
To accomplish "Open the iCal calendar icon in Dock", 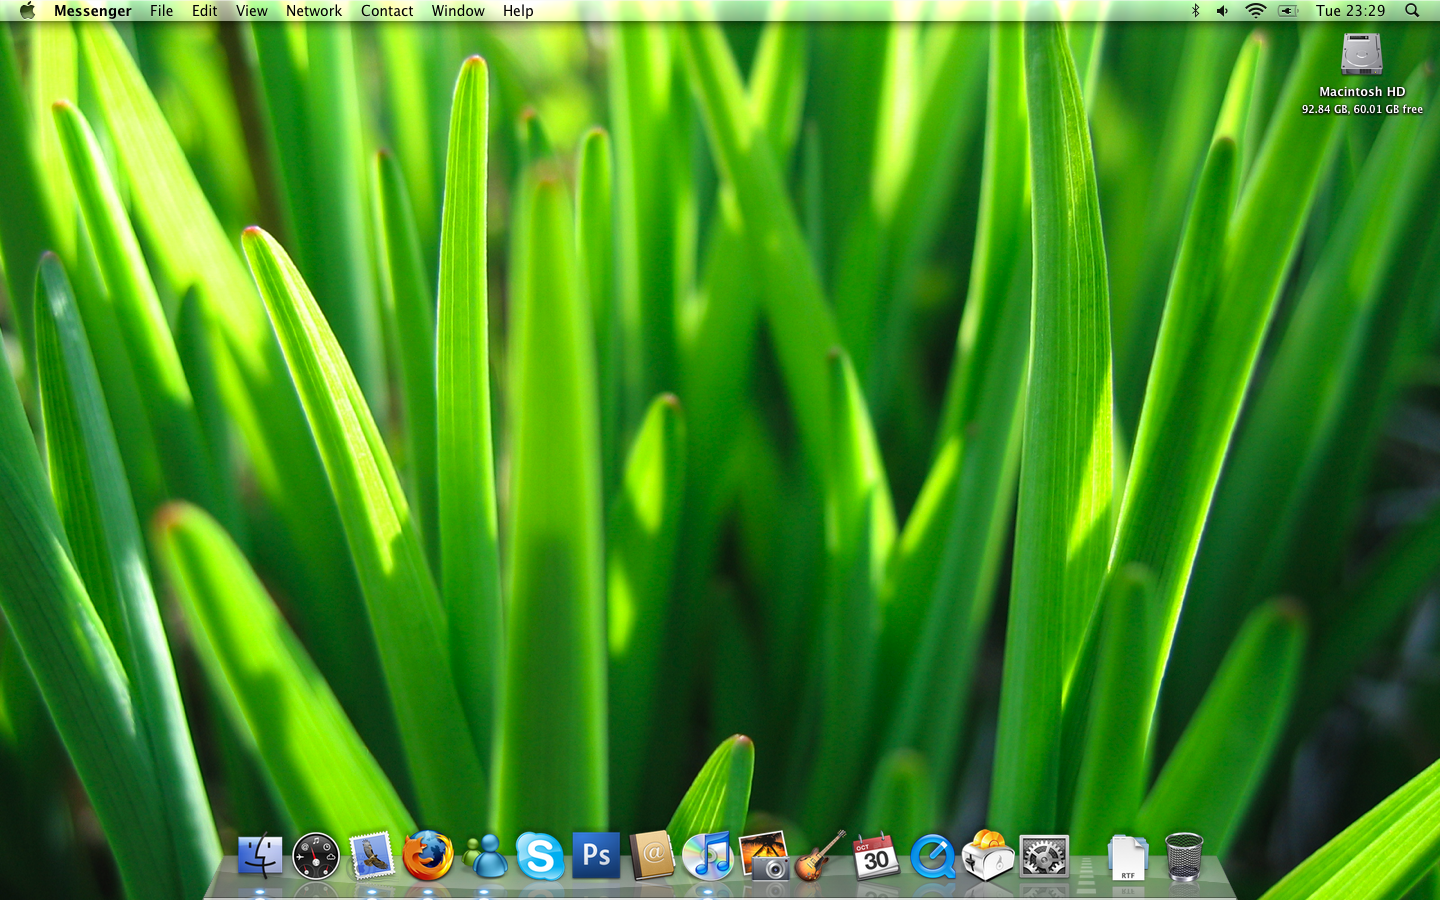I will pyautogui.click(x=876, y=856).
